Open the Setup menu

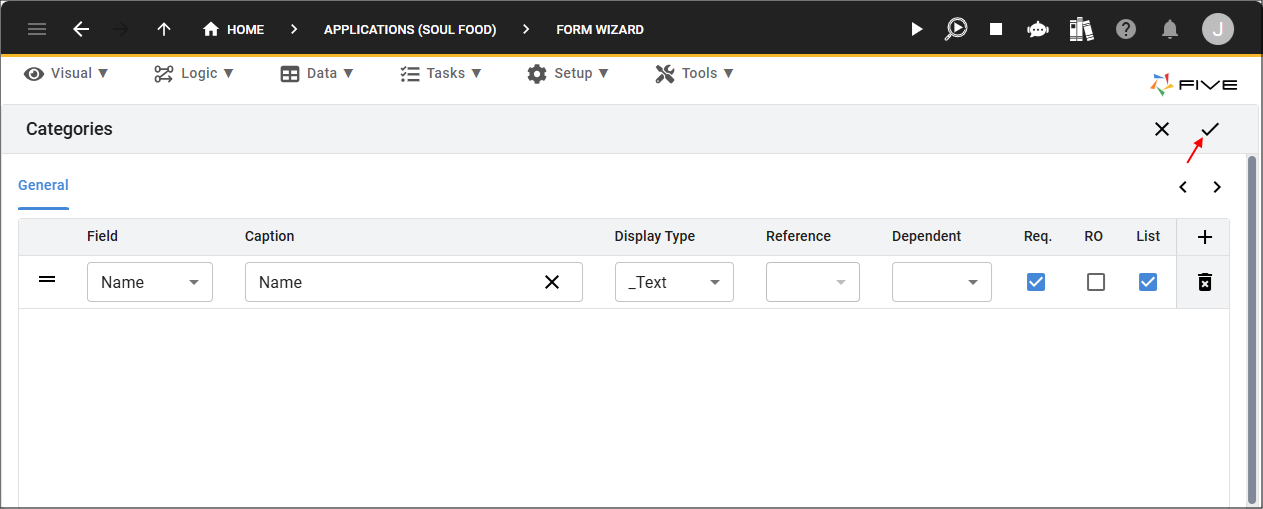click(x=567, y=73)
